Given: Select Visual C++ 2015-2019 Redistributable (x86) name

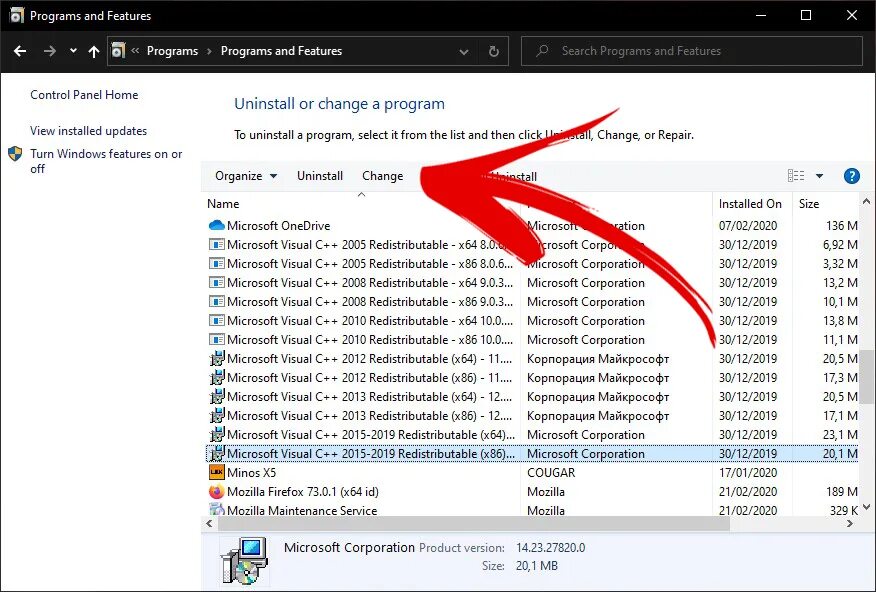Looking at the screenshot, I should (x=371, y=453).
